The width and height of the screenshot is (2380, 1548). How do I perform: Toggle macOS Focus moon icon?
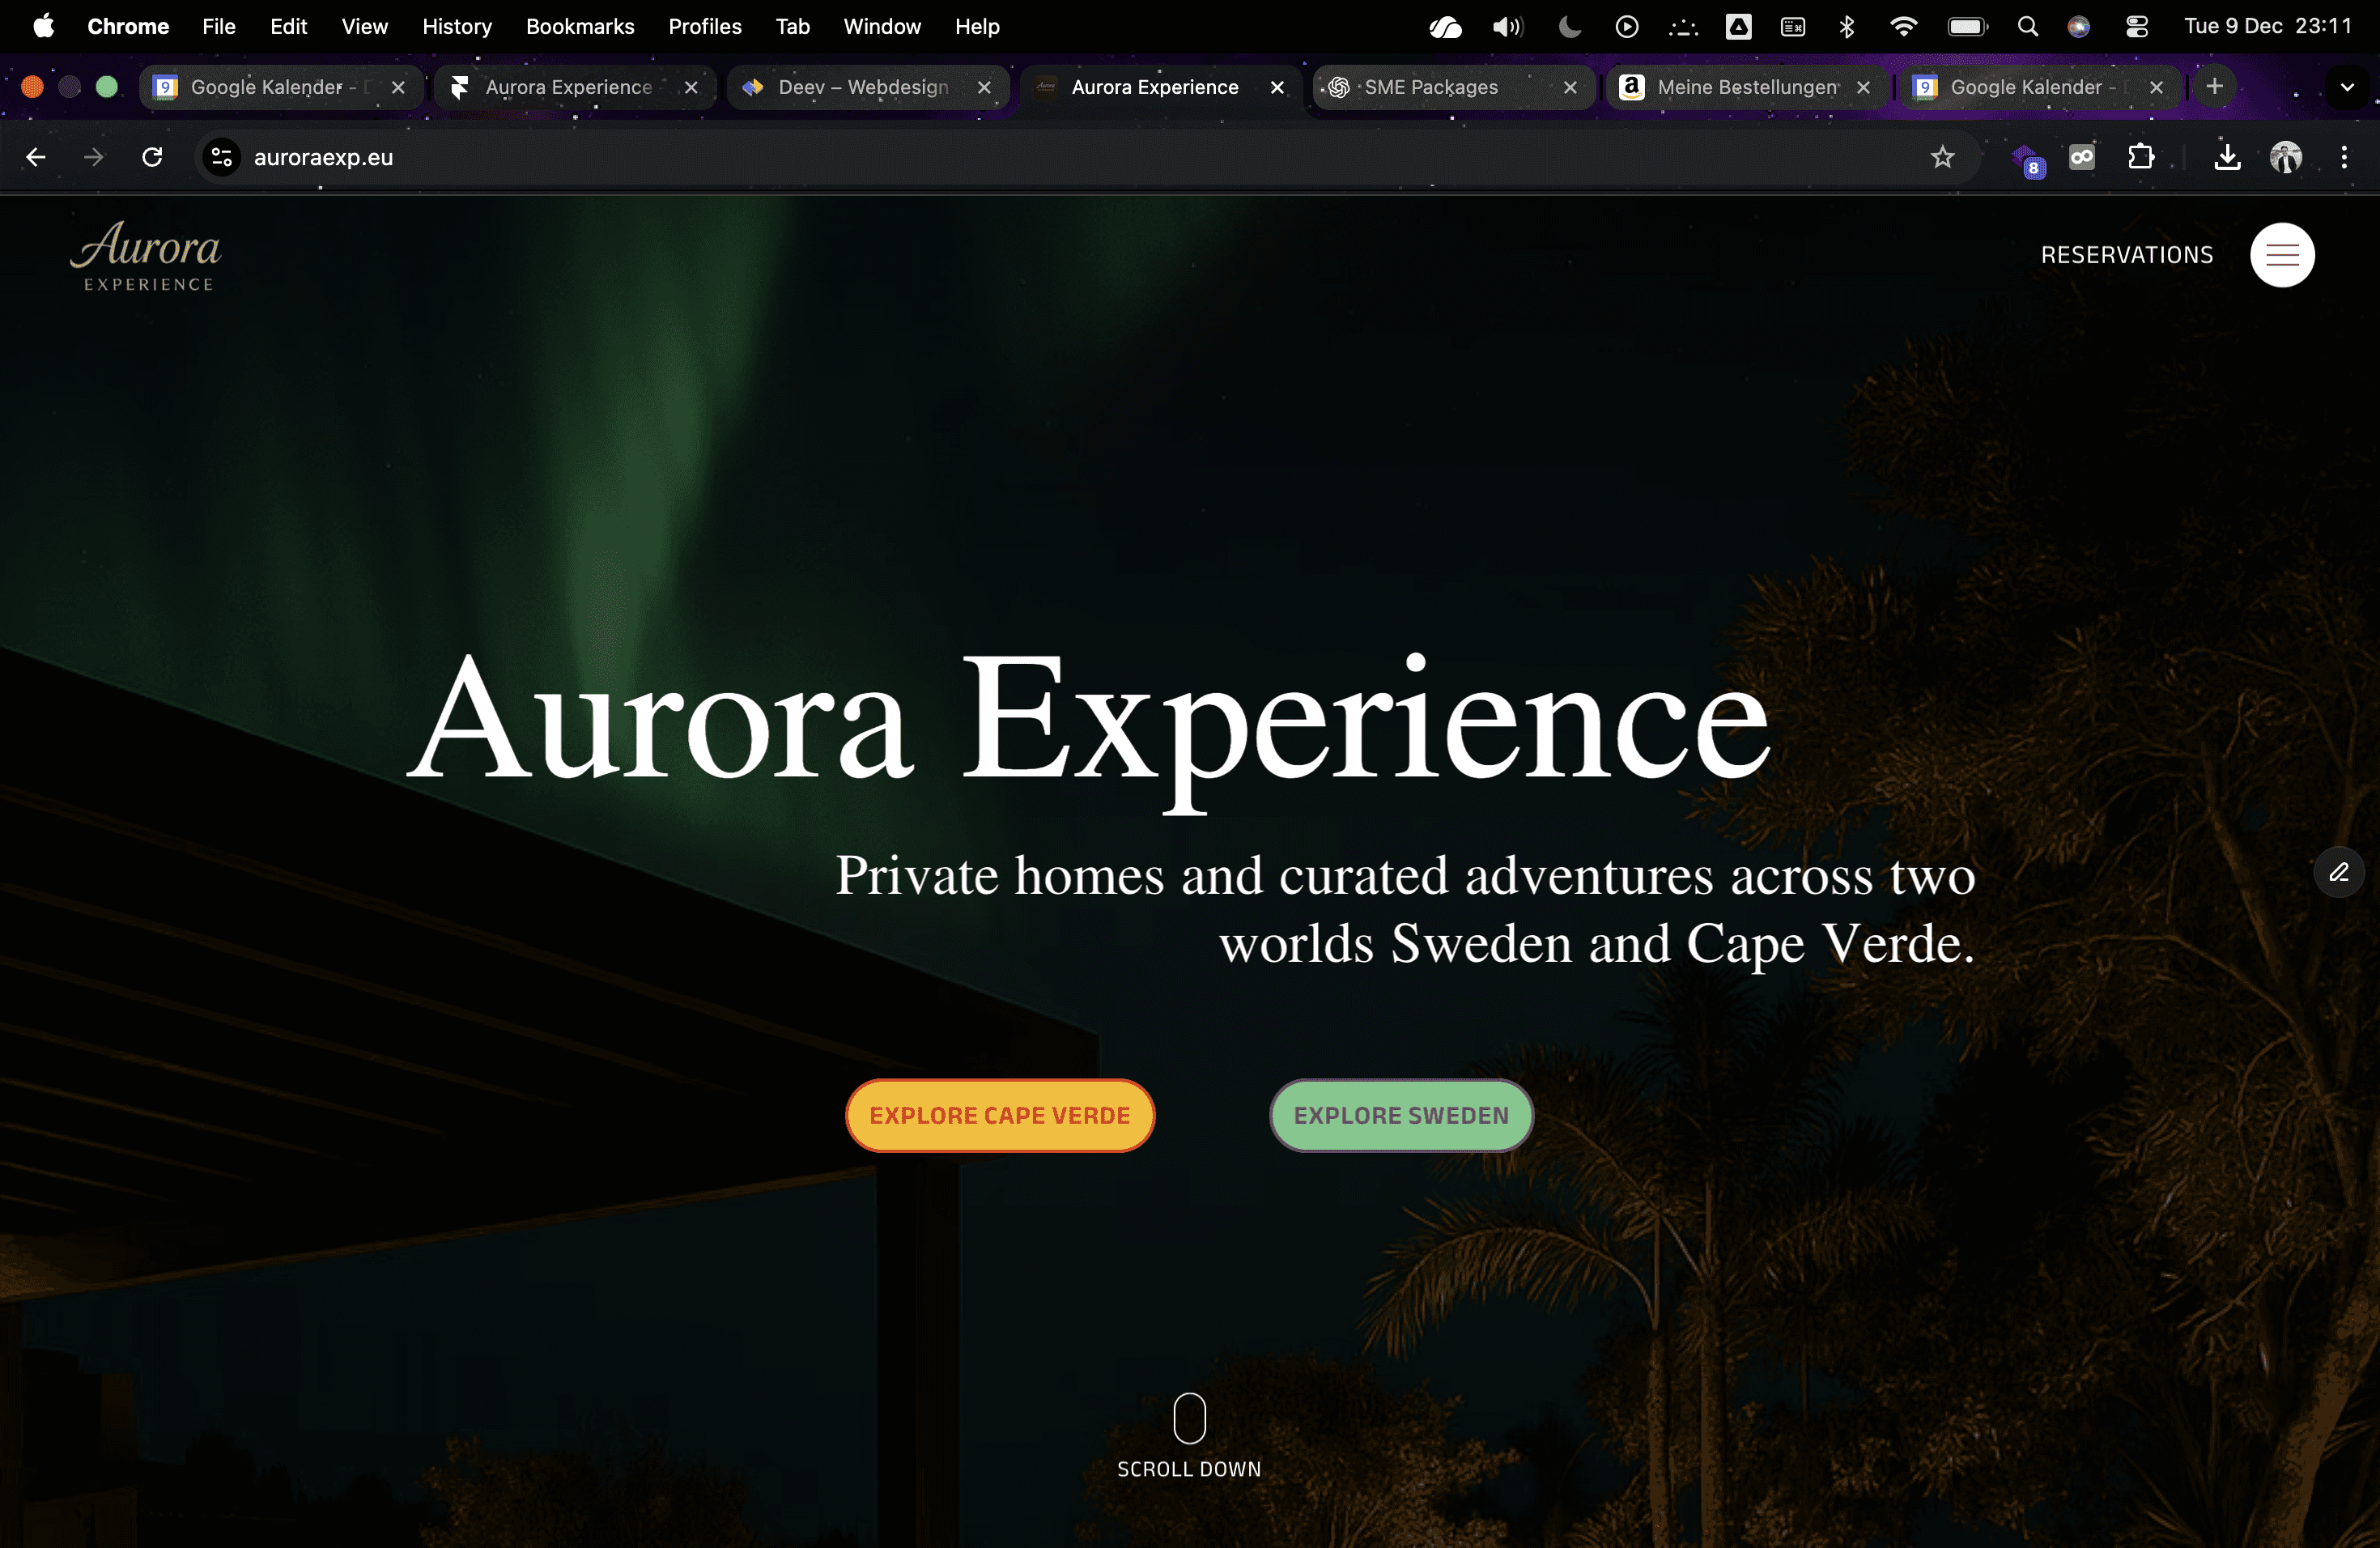point(1570,27)
